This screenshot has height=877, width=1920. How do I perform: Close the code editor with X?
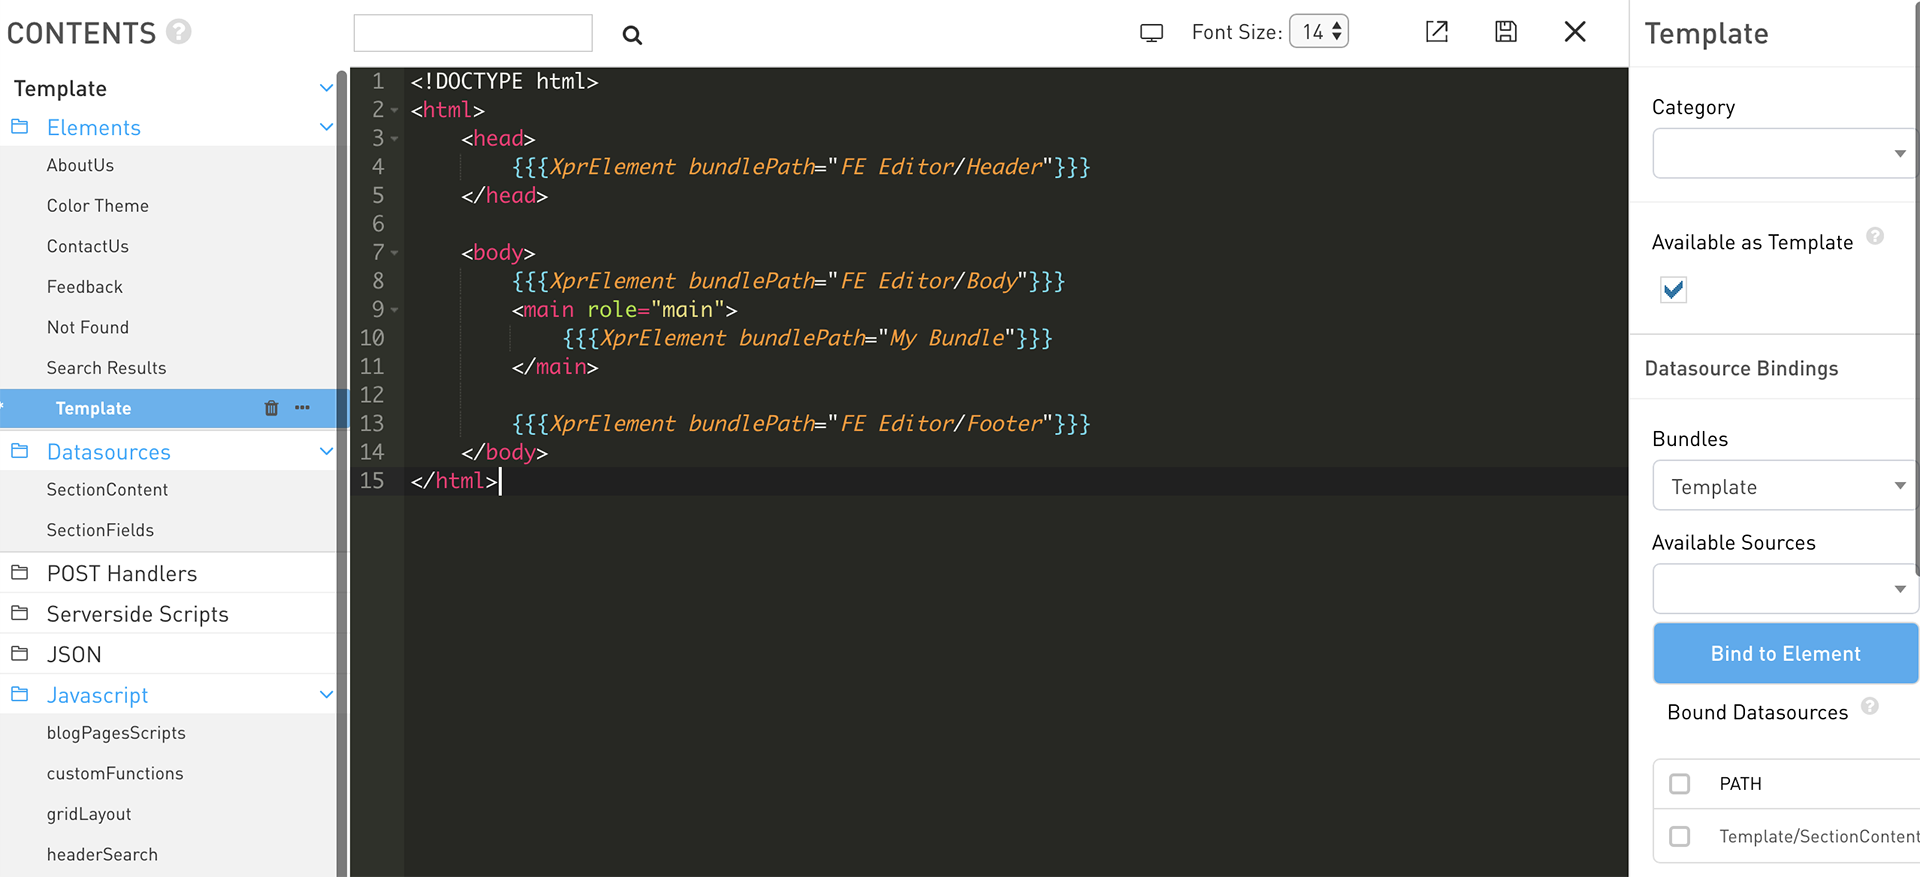[x=1575, y=32]
